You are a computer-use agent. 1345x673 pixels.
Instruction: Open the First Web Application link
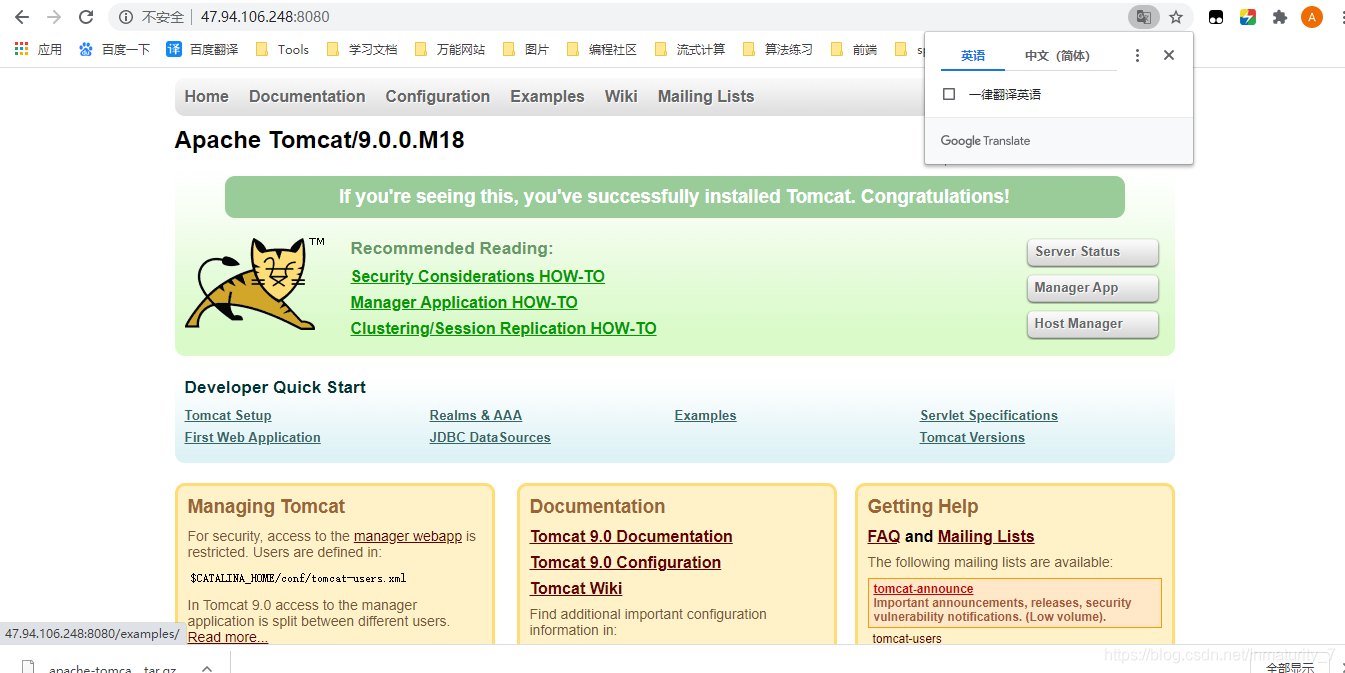253,437
